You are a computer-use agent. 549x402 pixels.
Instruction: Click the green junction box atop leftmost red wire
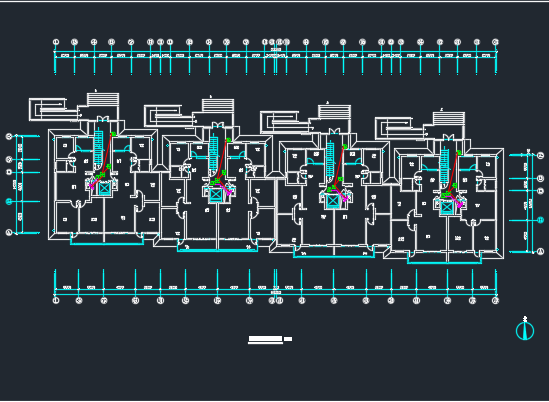pos(113,134)
